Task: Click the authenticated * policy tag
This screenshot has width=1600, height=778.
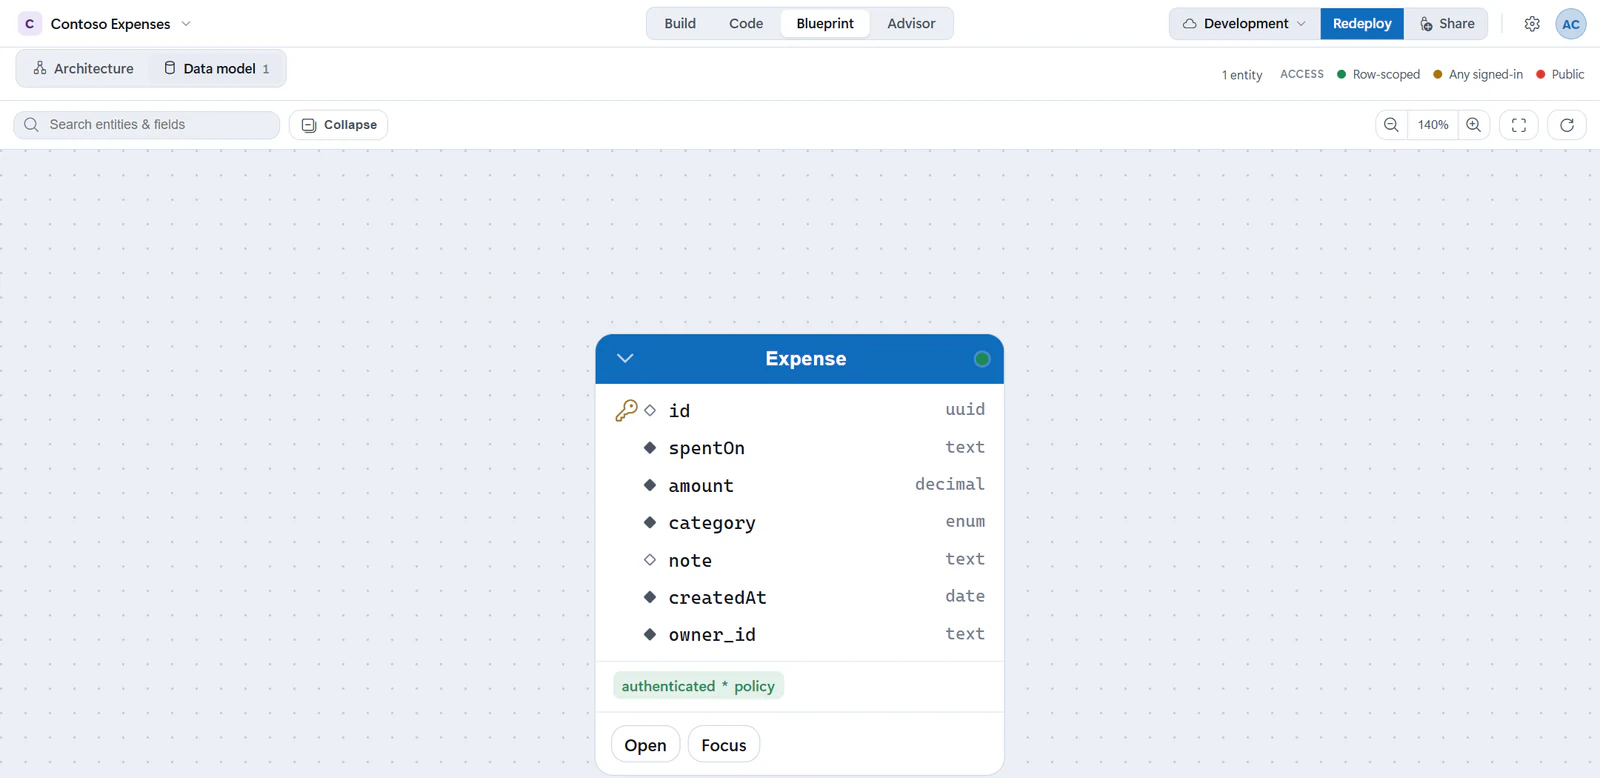Action: tap(698, 686)
